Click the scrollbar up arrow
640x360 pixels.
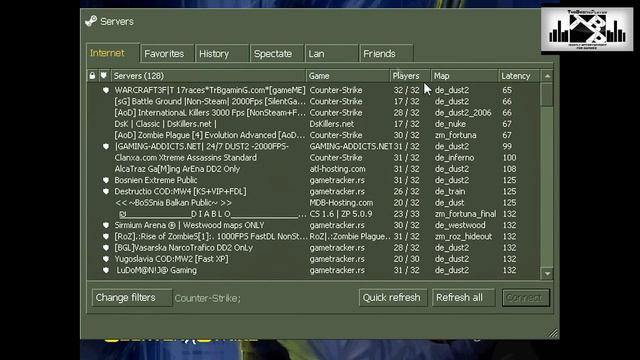(547, 76)
